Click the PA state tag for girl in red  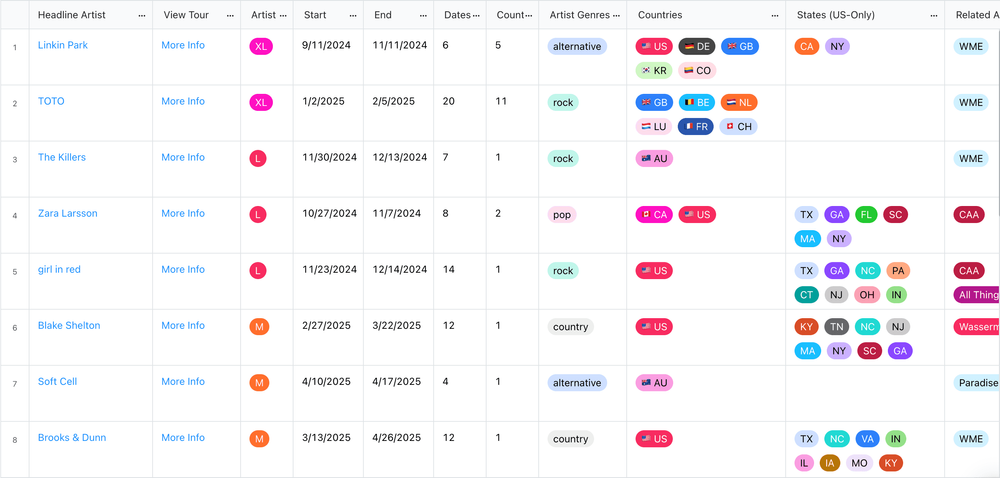898,271
